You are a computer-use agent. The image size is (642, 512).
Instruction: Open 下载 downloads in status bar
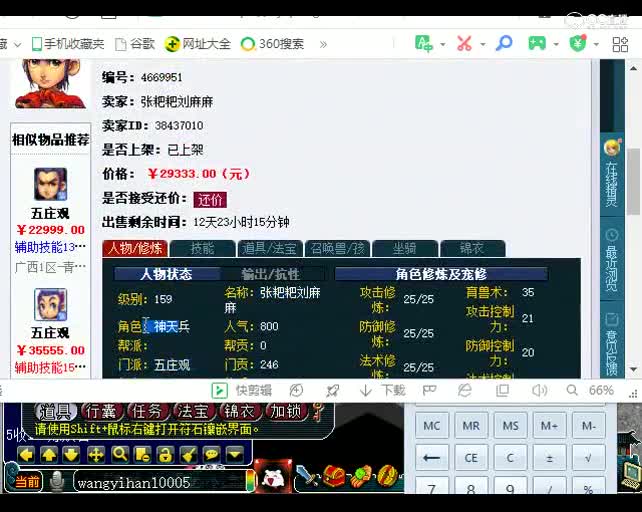click(x=382, y=390)
